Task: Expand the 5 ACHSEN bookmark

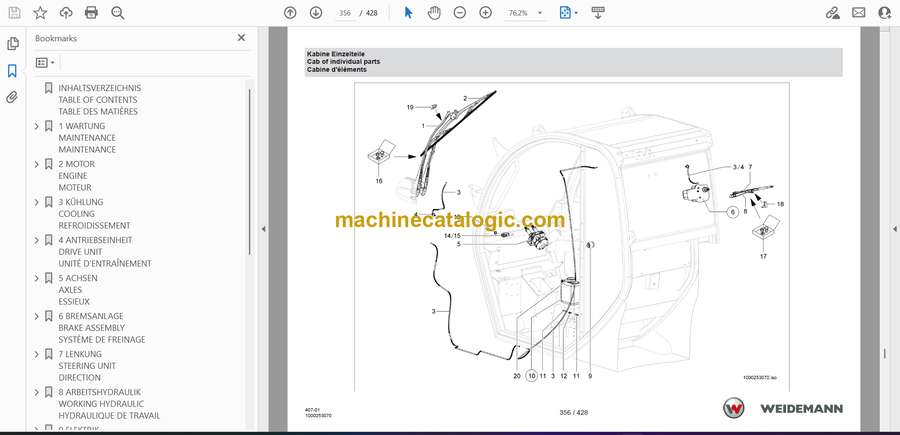Action: 37,278
